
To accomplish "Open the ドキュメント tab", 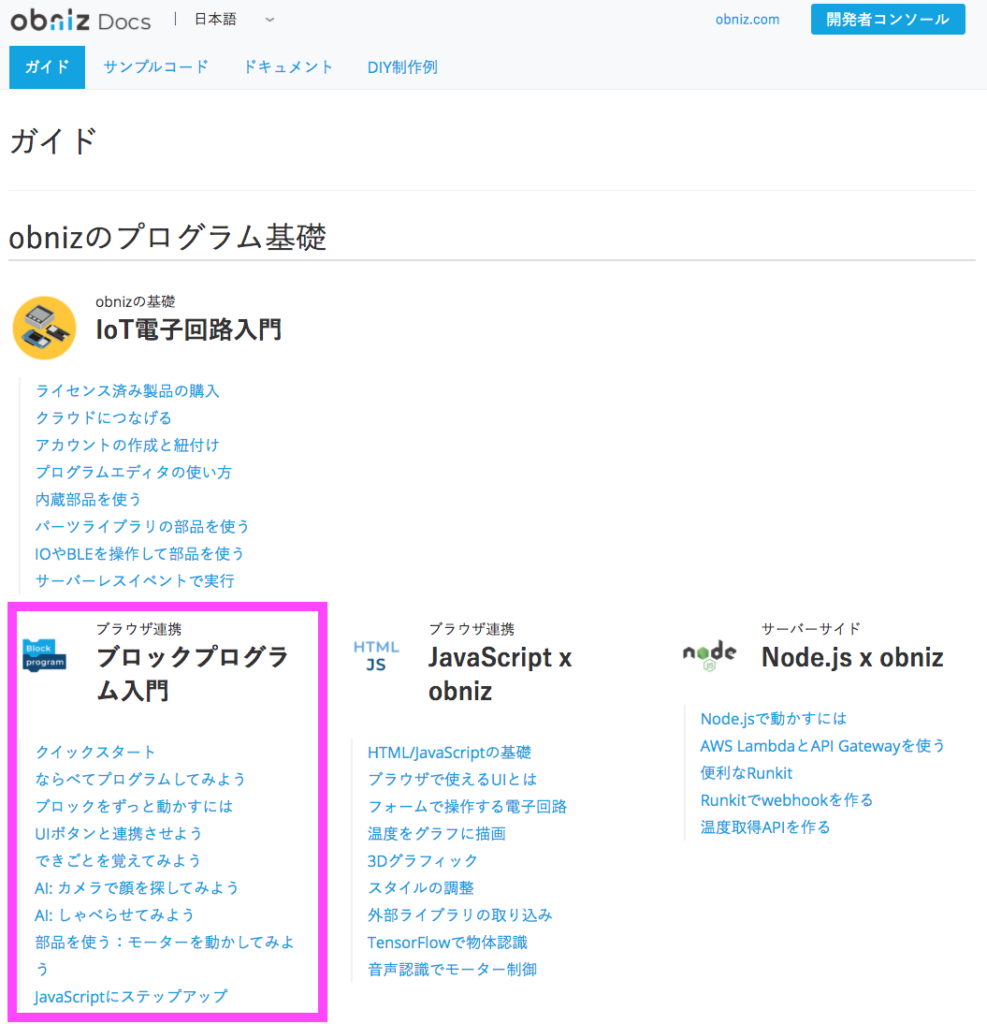I will 288,67.
